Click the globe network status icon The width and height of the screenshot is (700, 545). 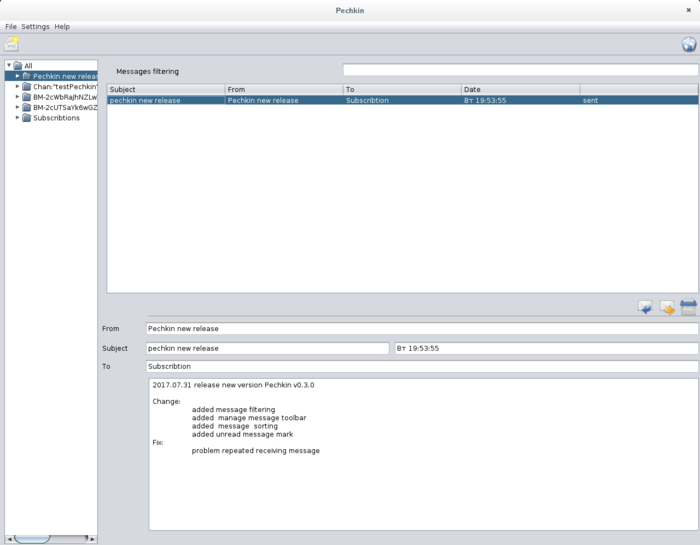tap(689, 44)
